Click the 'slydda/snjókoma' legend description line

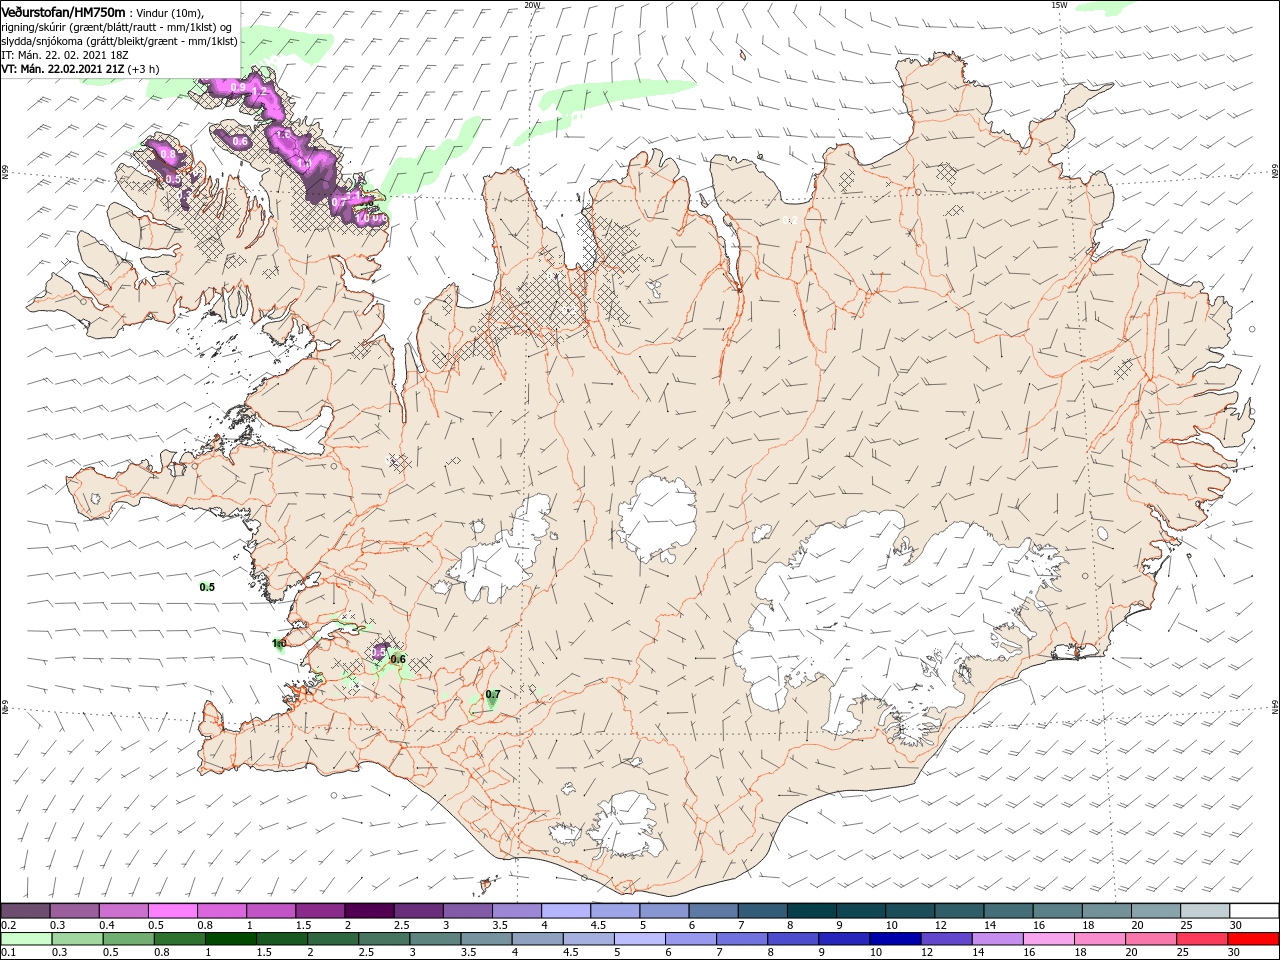point(120,41)
